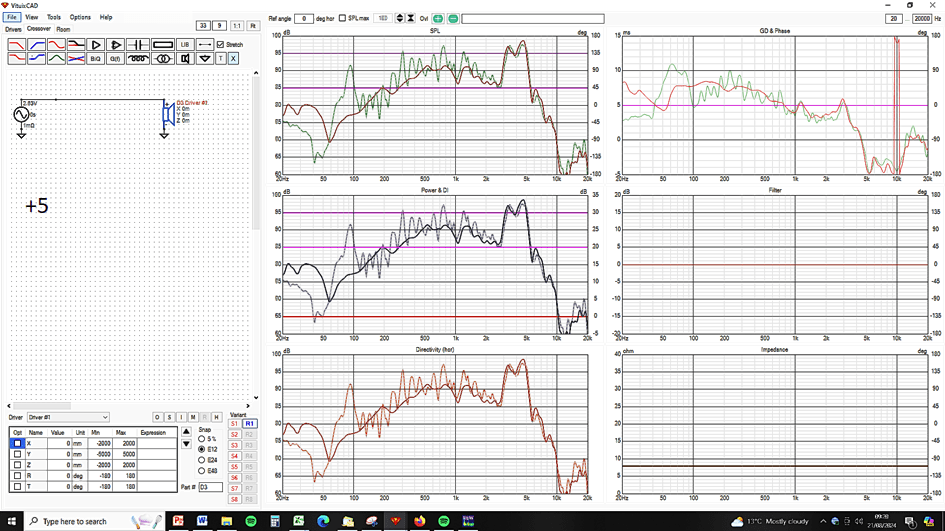945x531 pixels.
Task: Add the transformer double-circle component
Action: click(163, 58)
